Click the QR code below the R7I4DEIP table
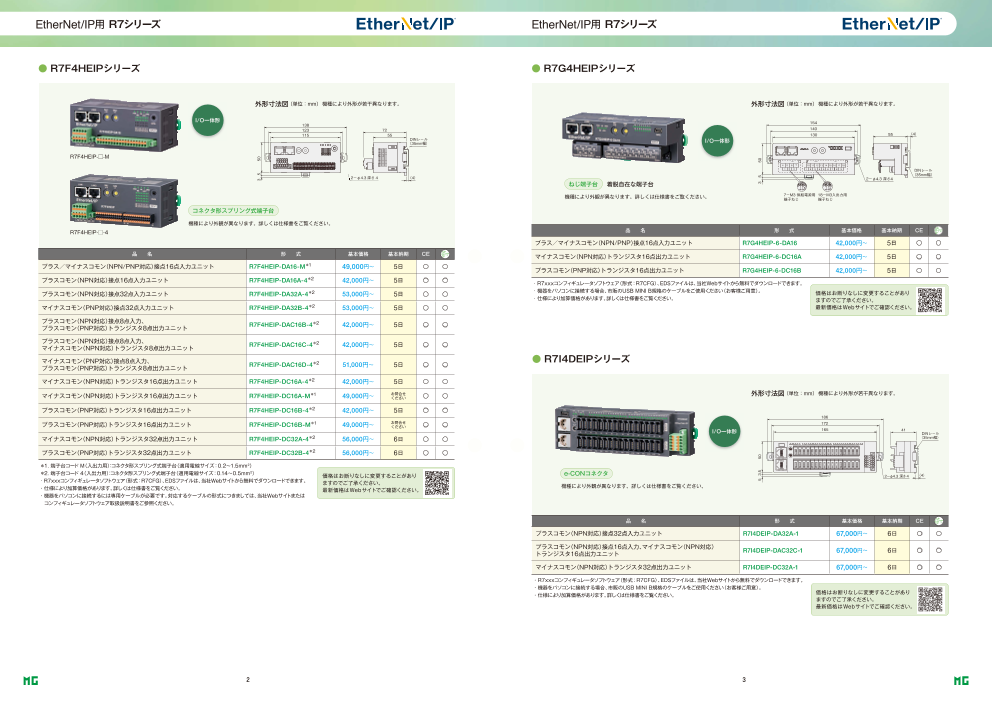This screenshot has height=701, width=992. pyautogui.click(x=930, y=599)
